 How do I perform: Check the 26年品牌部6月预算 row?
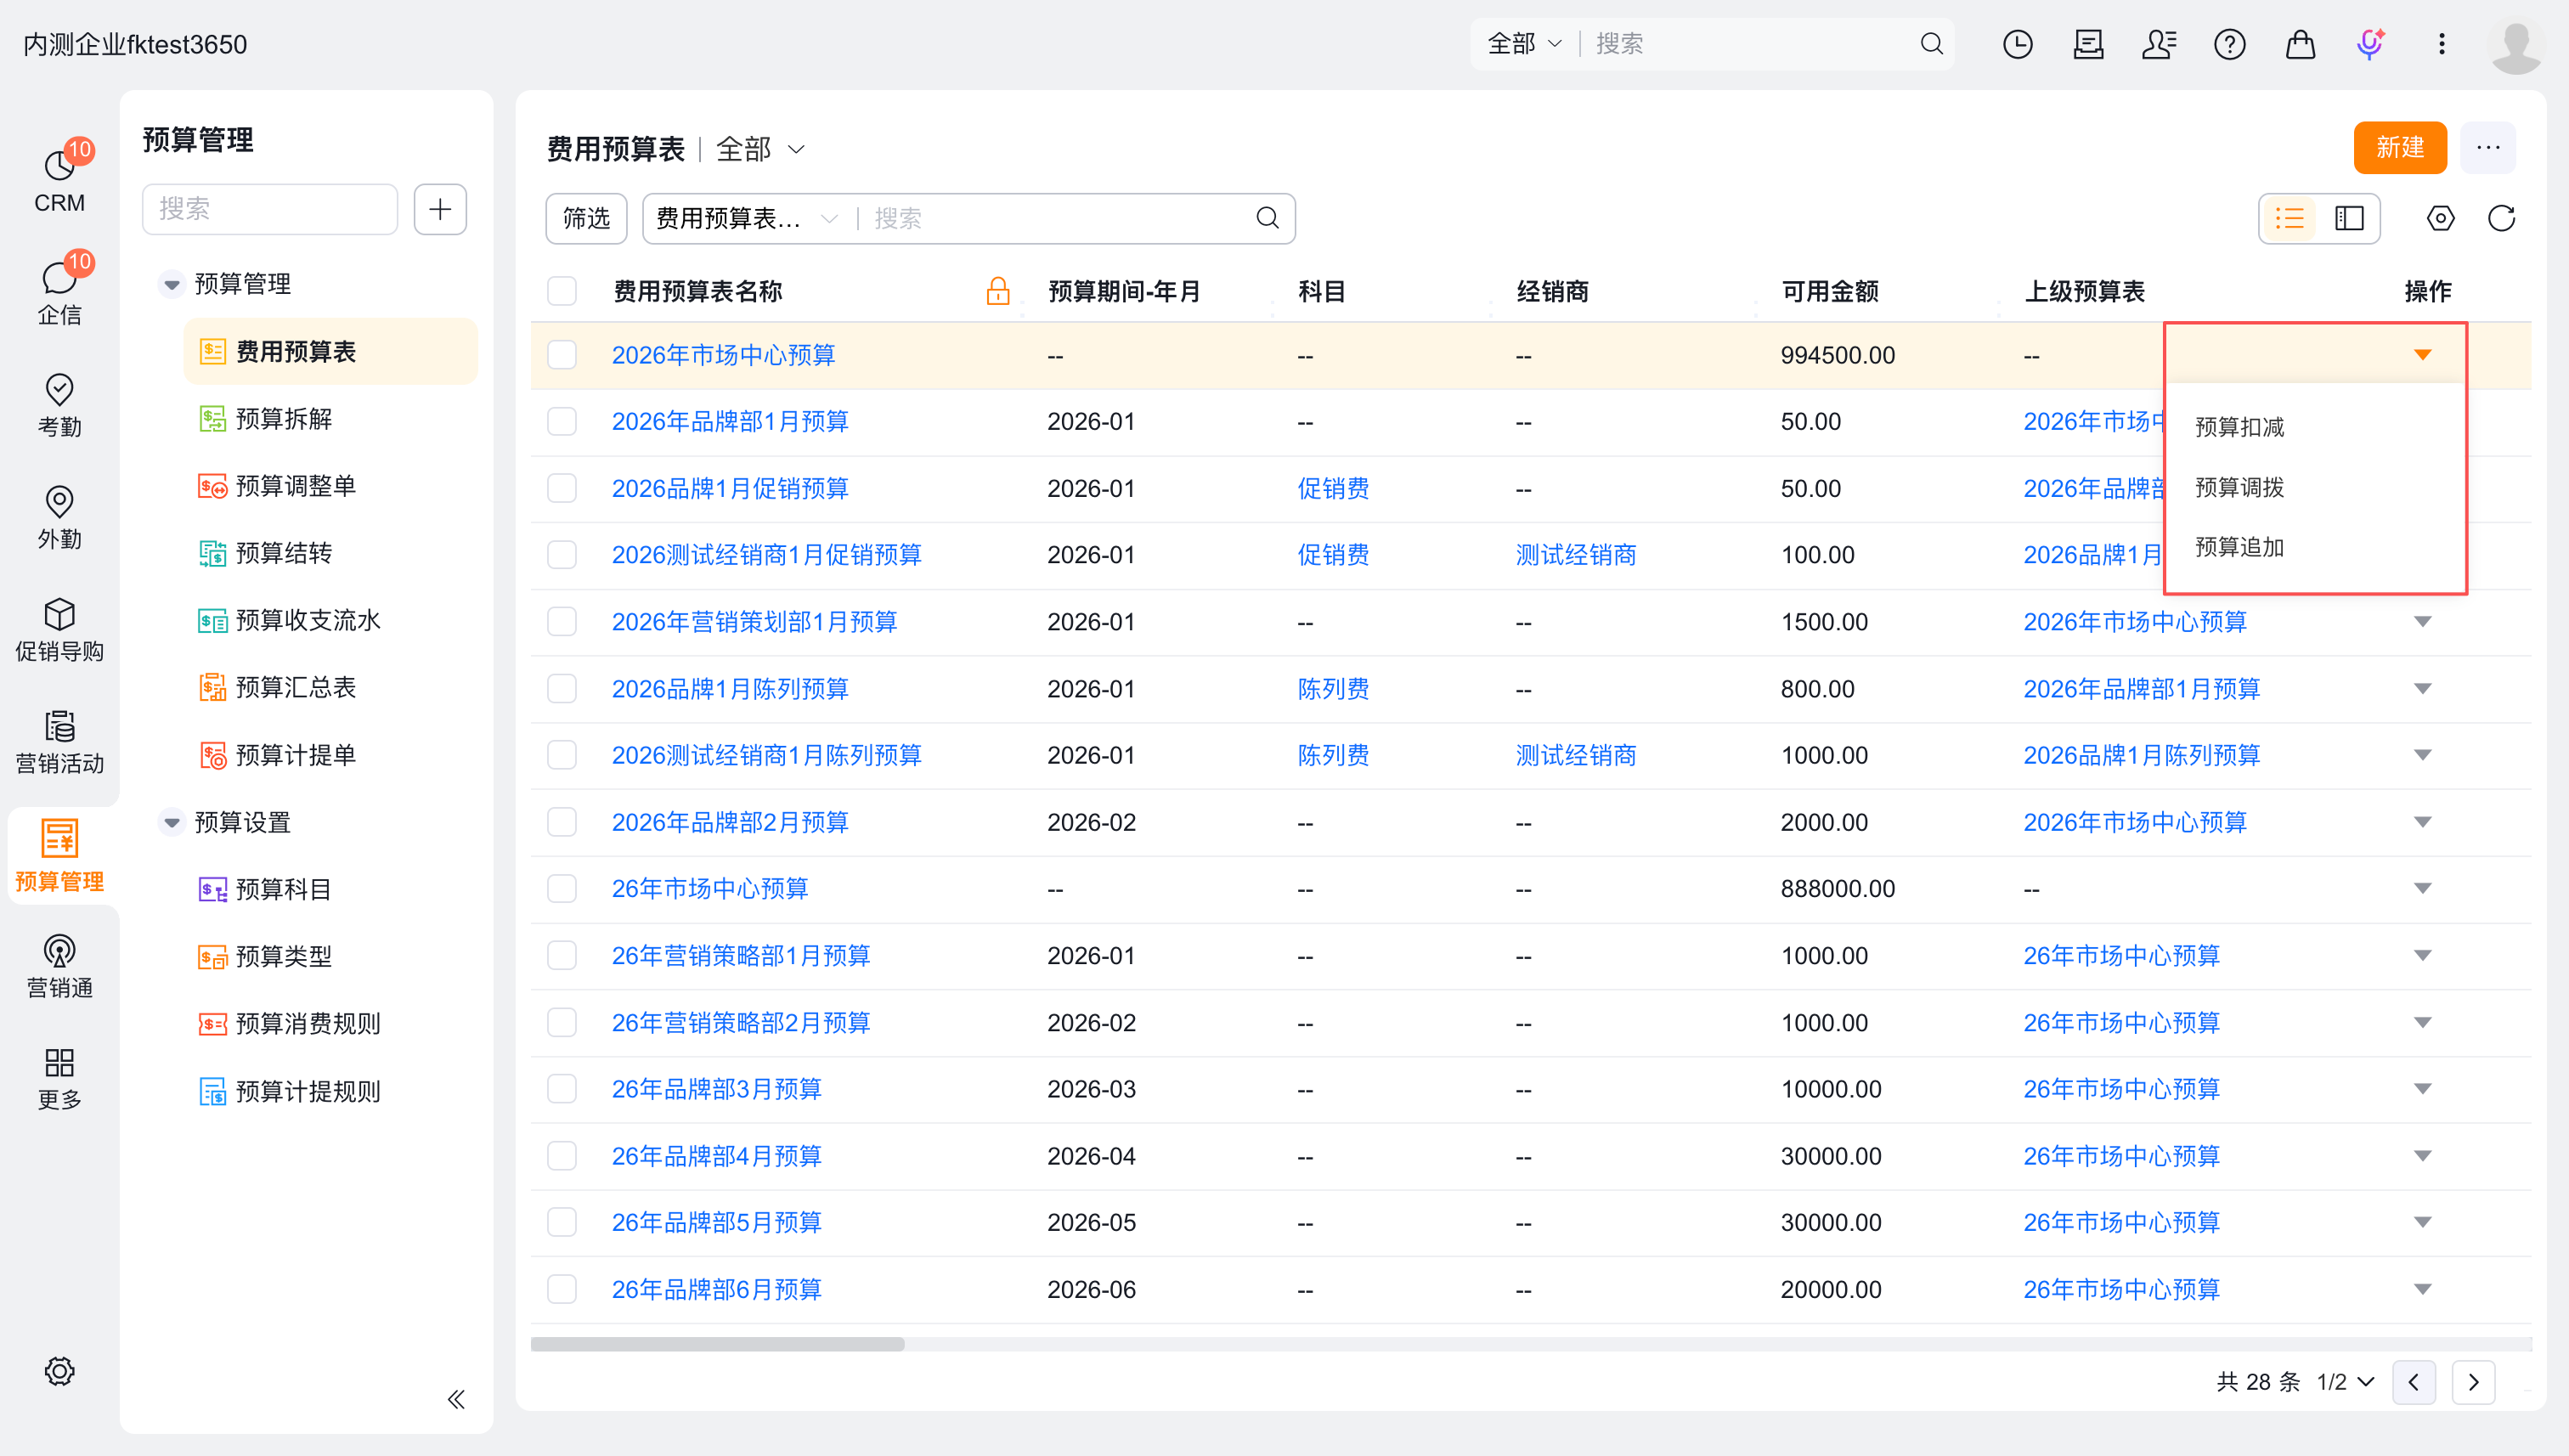(x=562, y=1289)
